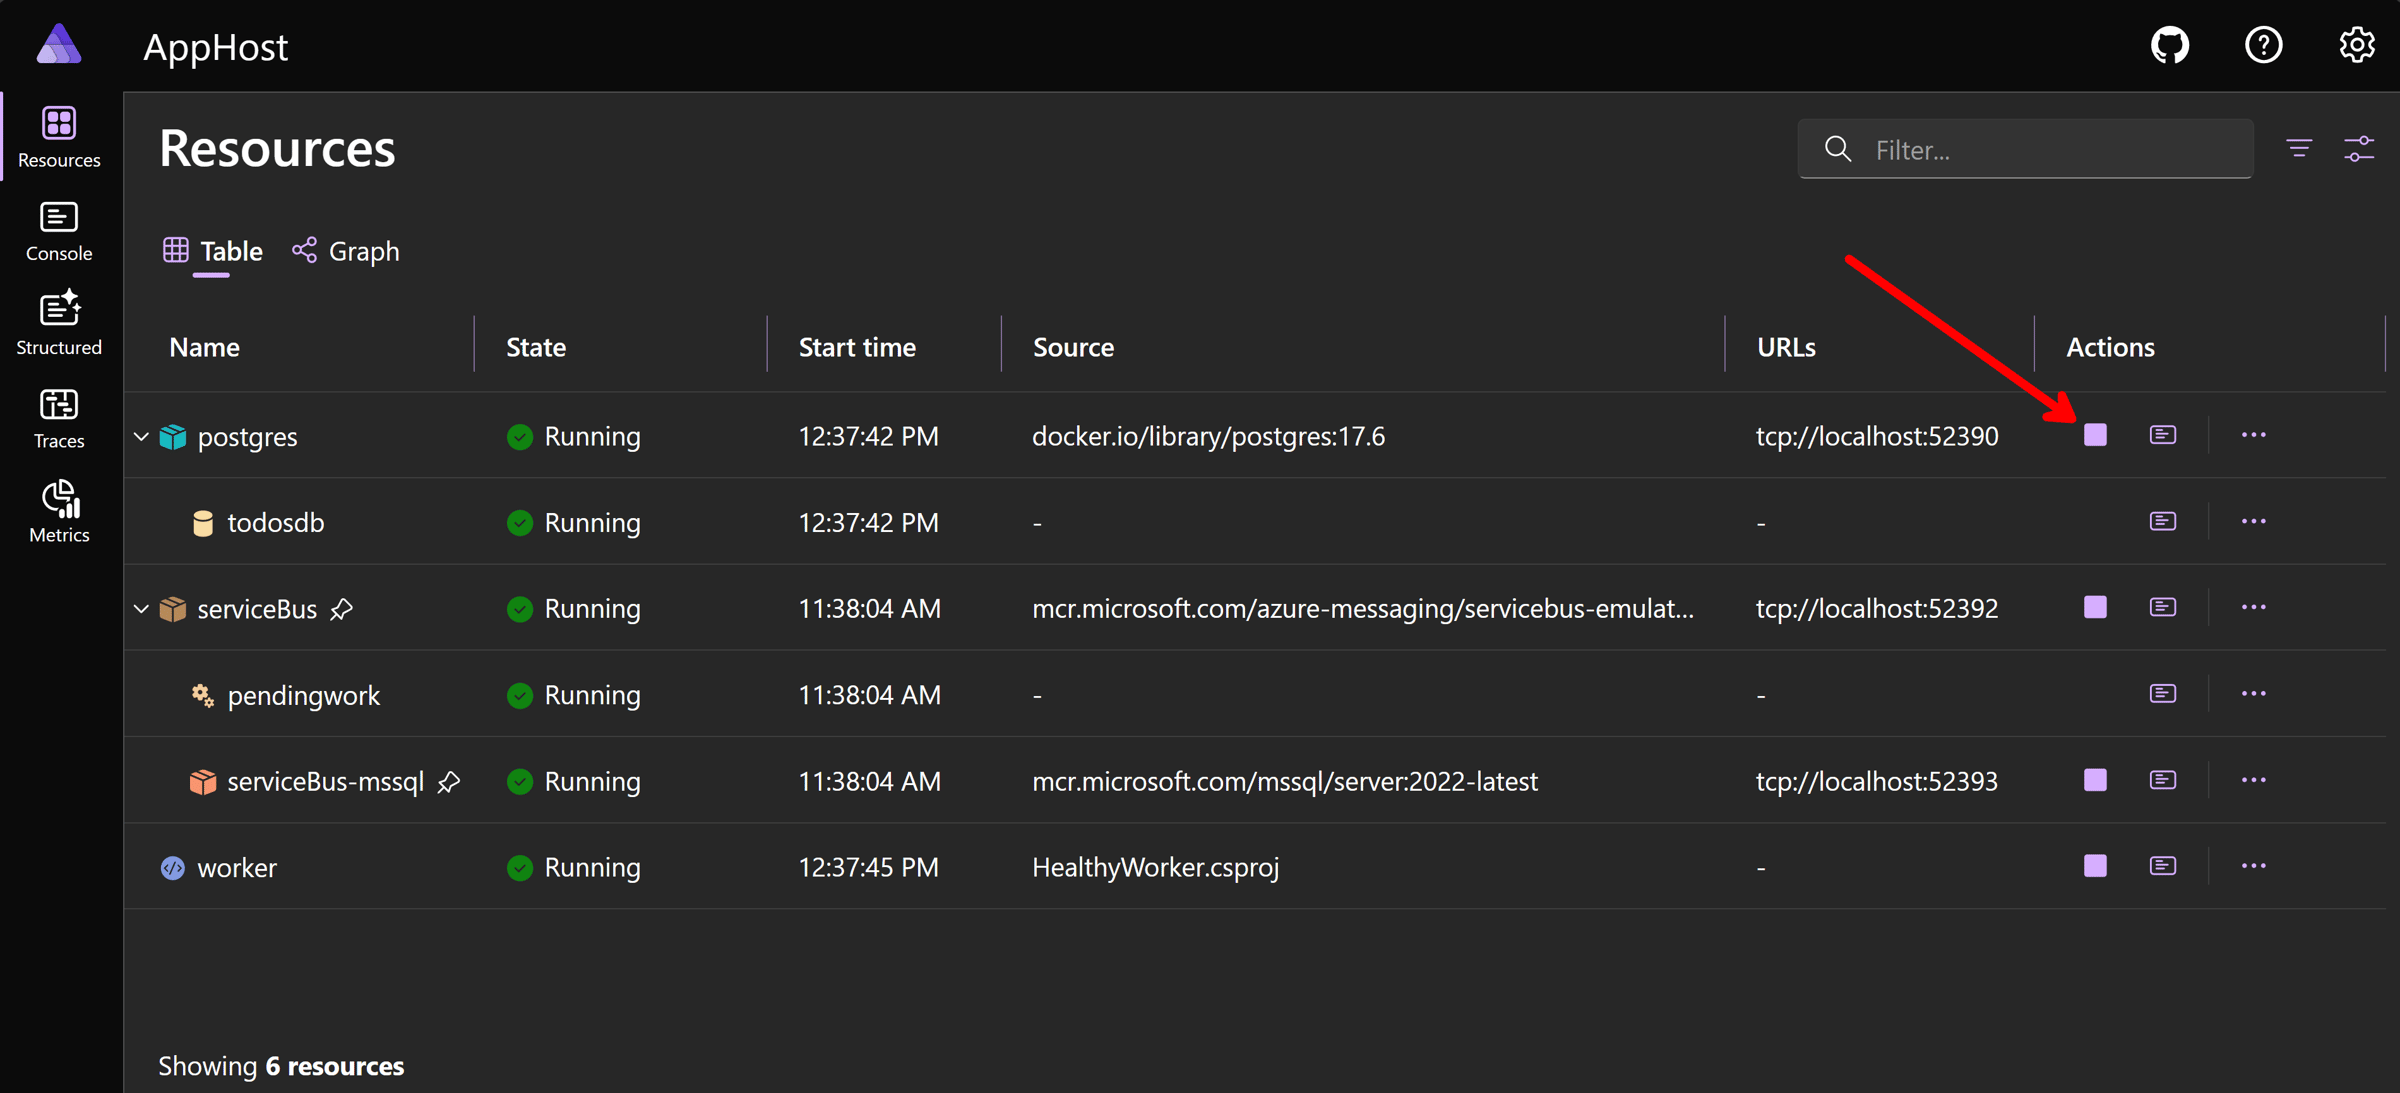This screenshot has height=1093, width=2400.
Task: Open more actions for pendingwork
Action: [2253, 694]
